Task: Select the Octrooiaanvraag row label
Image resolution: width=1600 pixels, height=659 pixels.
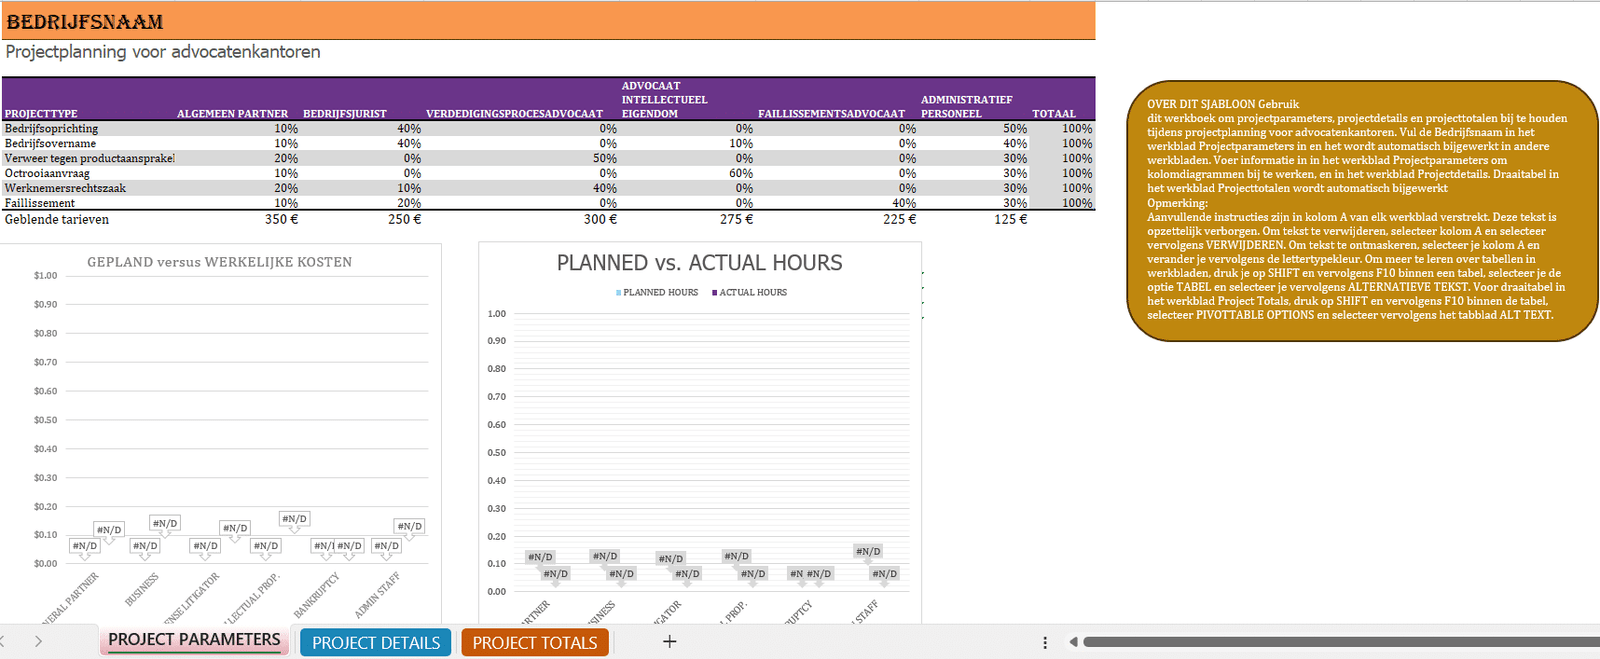Action: (47, 173)
